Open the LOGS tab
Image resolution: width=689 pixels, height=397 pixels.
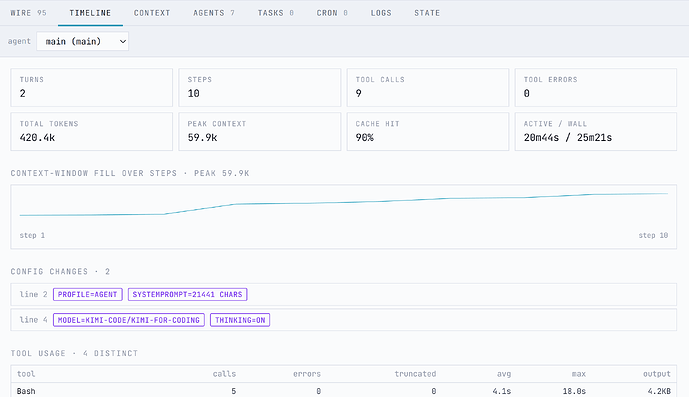[x=381, y=13]
